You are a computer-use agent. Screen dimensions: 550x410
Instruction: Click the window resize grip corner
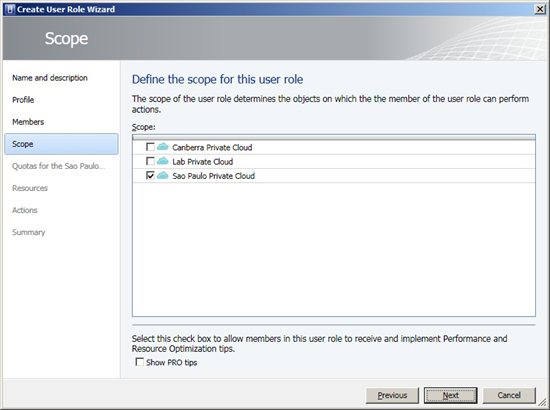coord(542,402)
